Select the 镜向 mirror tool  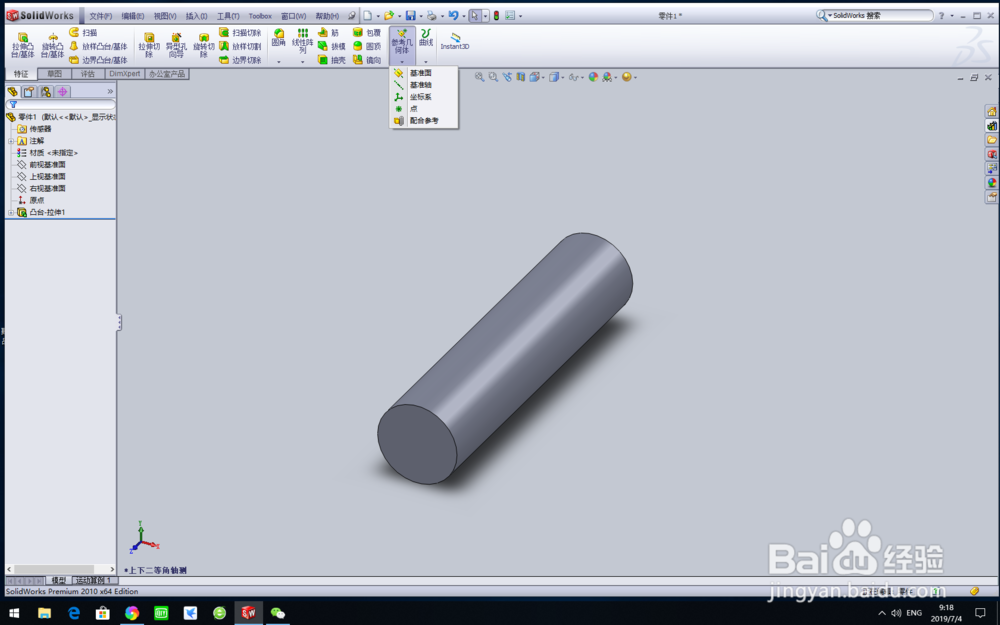pos(367,60)
